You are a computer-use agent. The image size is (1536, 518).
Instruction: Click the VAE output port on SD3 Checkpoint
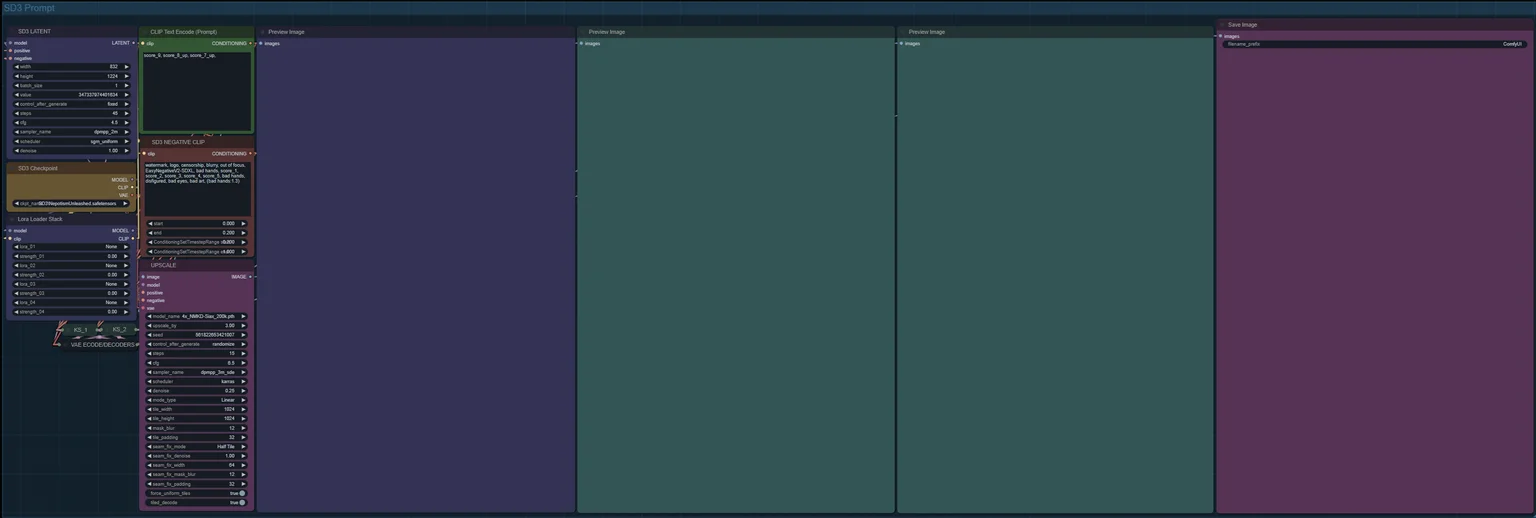pyautogui.click(x=132, y=195)
